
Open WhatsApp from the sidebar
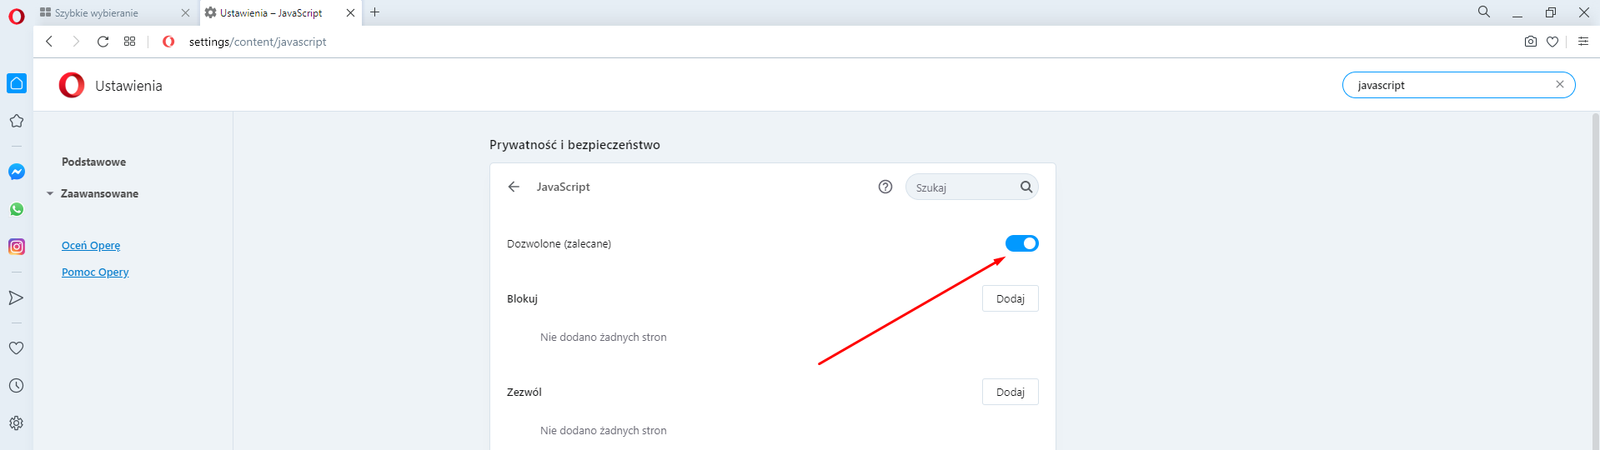click(17, 210)
